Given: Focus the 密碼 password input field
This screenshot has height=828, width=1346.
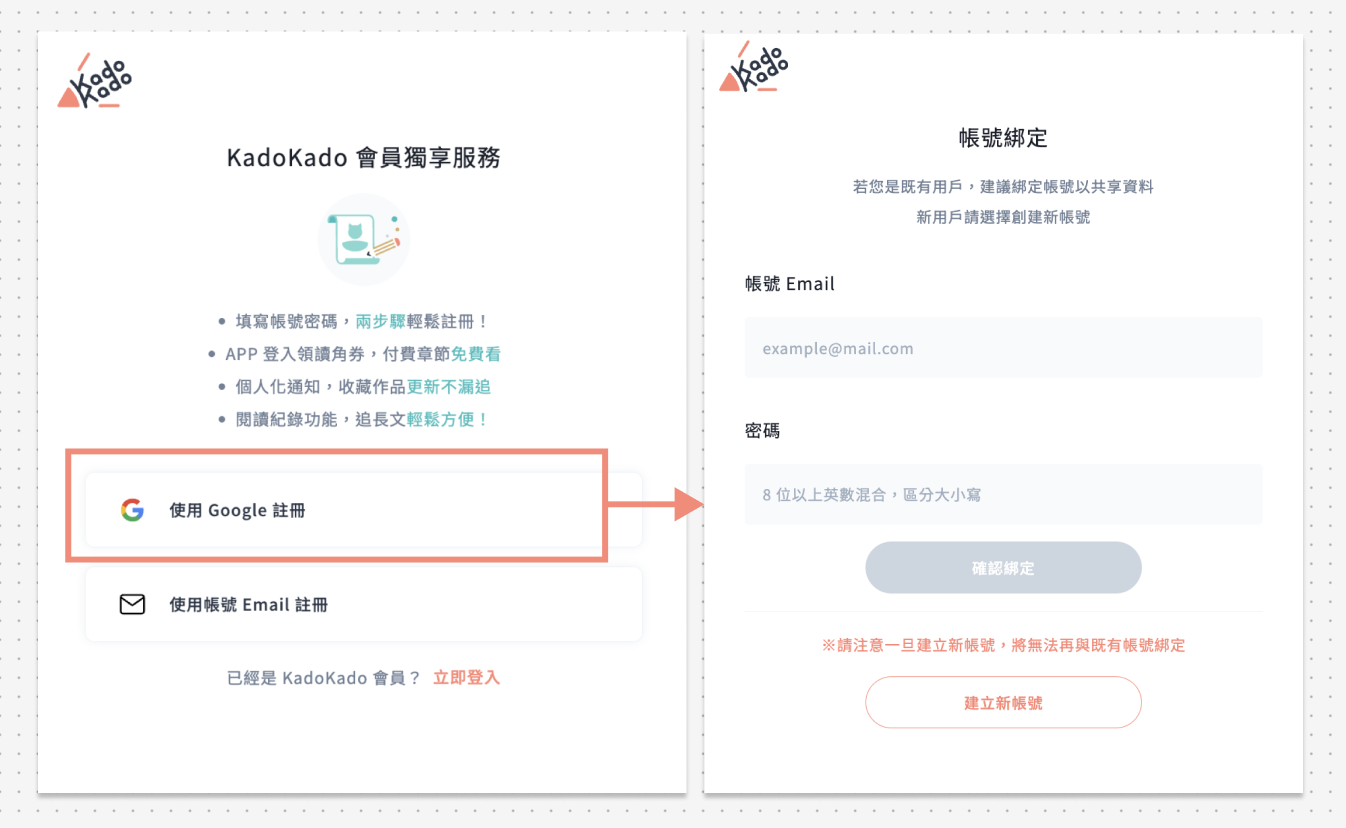Looking at the screenshot, I should point(1003,494).
